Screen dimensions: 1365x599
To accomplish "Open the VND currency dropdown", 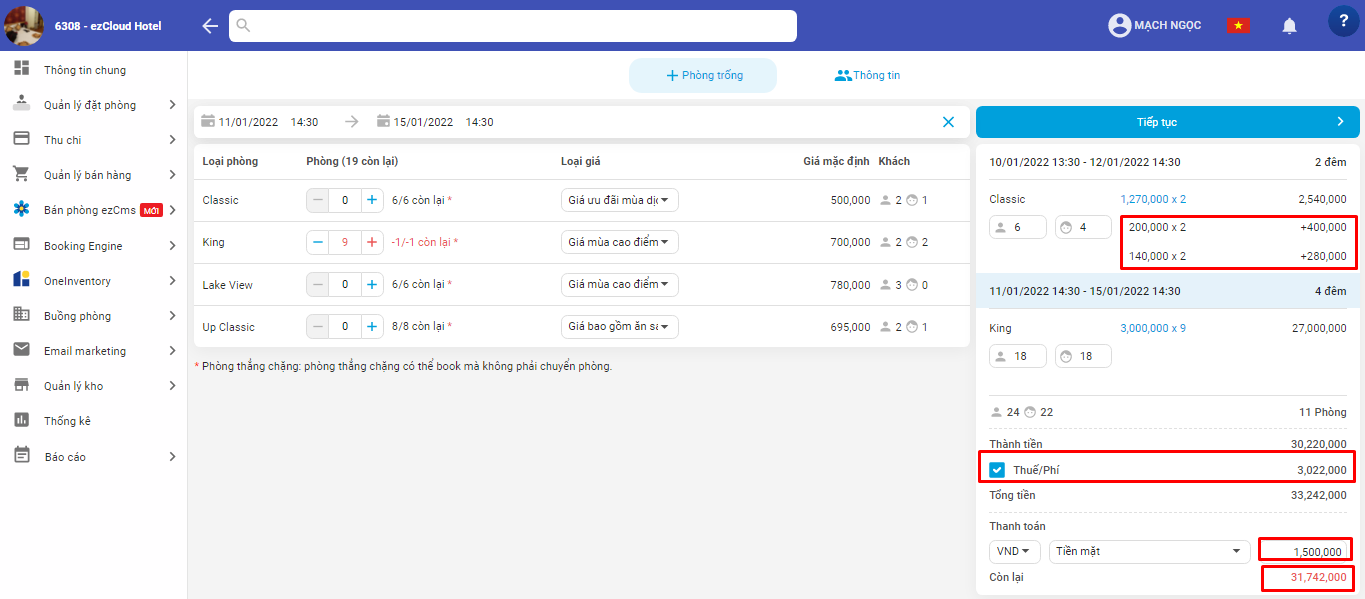I will 1014,551.
